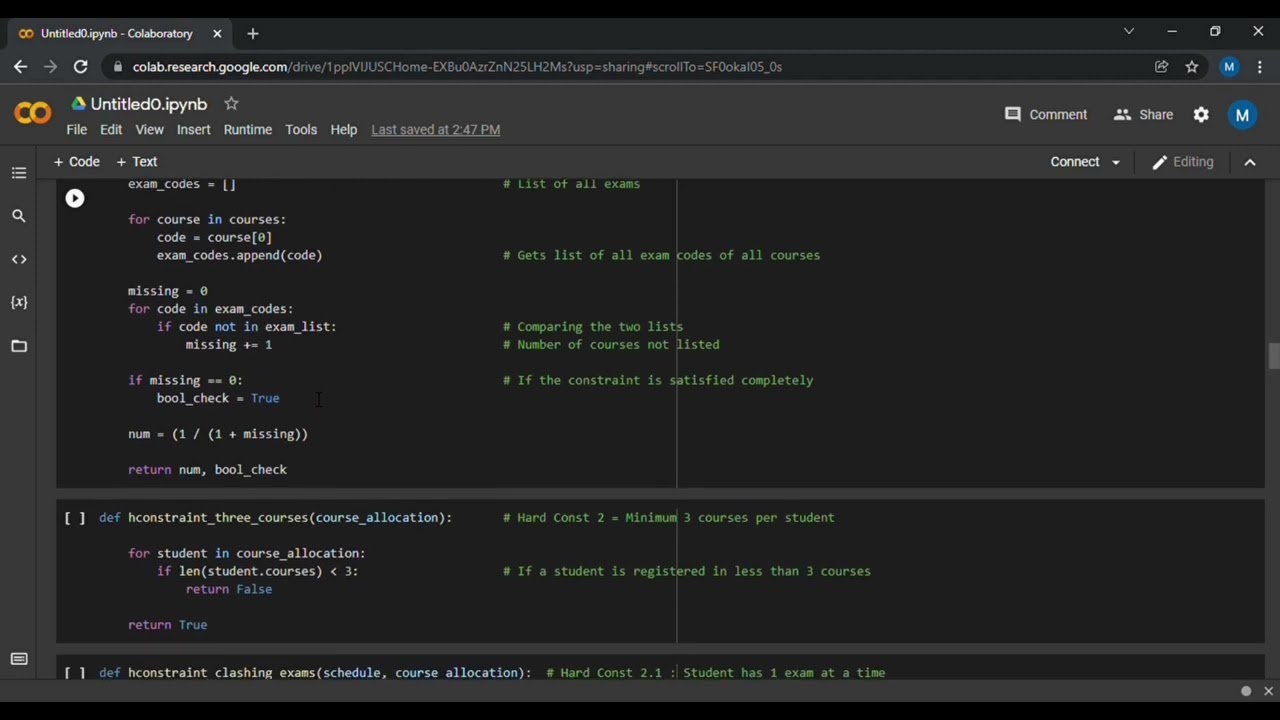This screenshot has height=720, width=1280.
Task: Open the Comment panel
Action: [x=1046, y=114]
